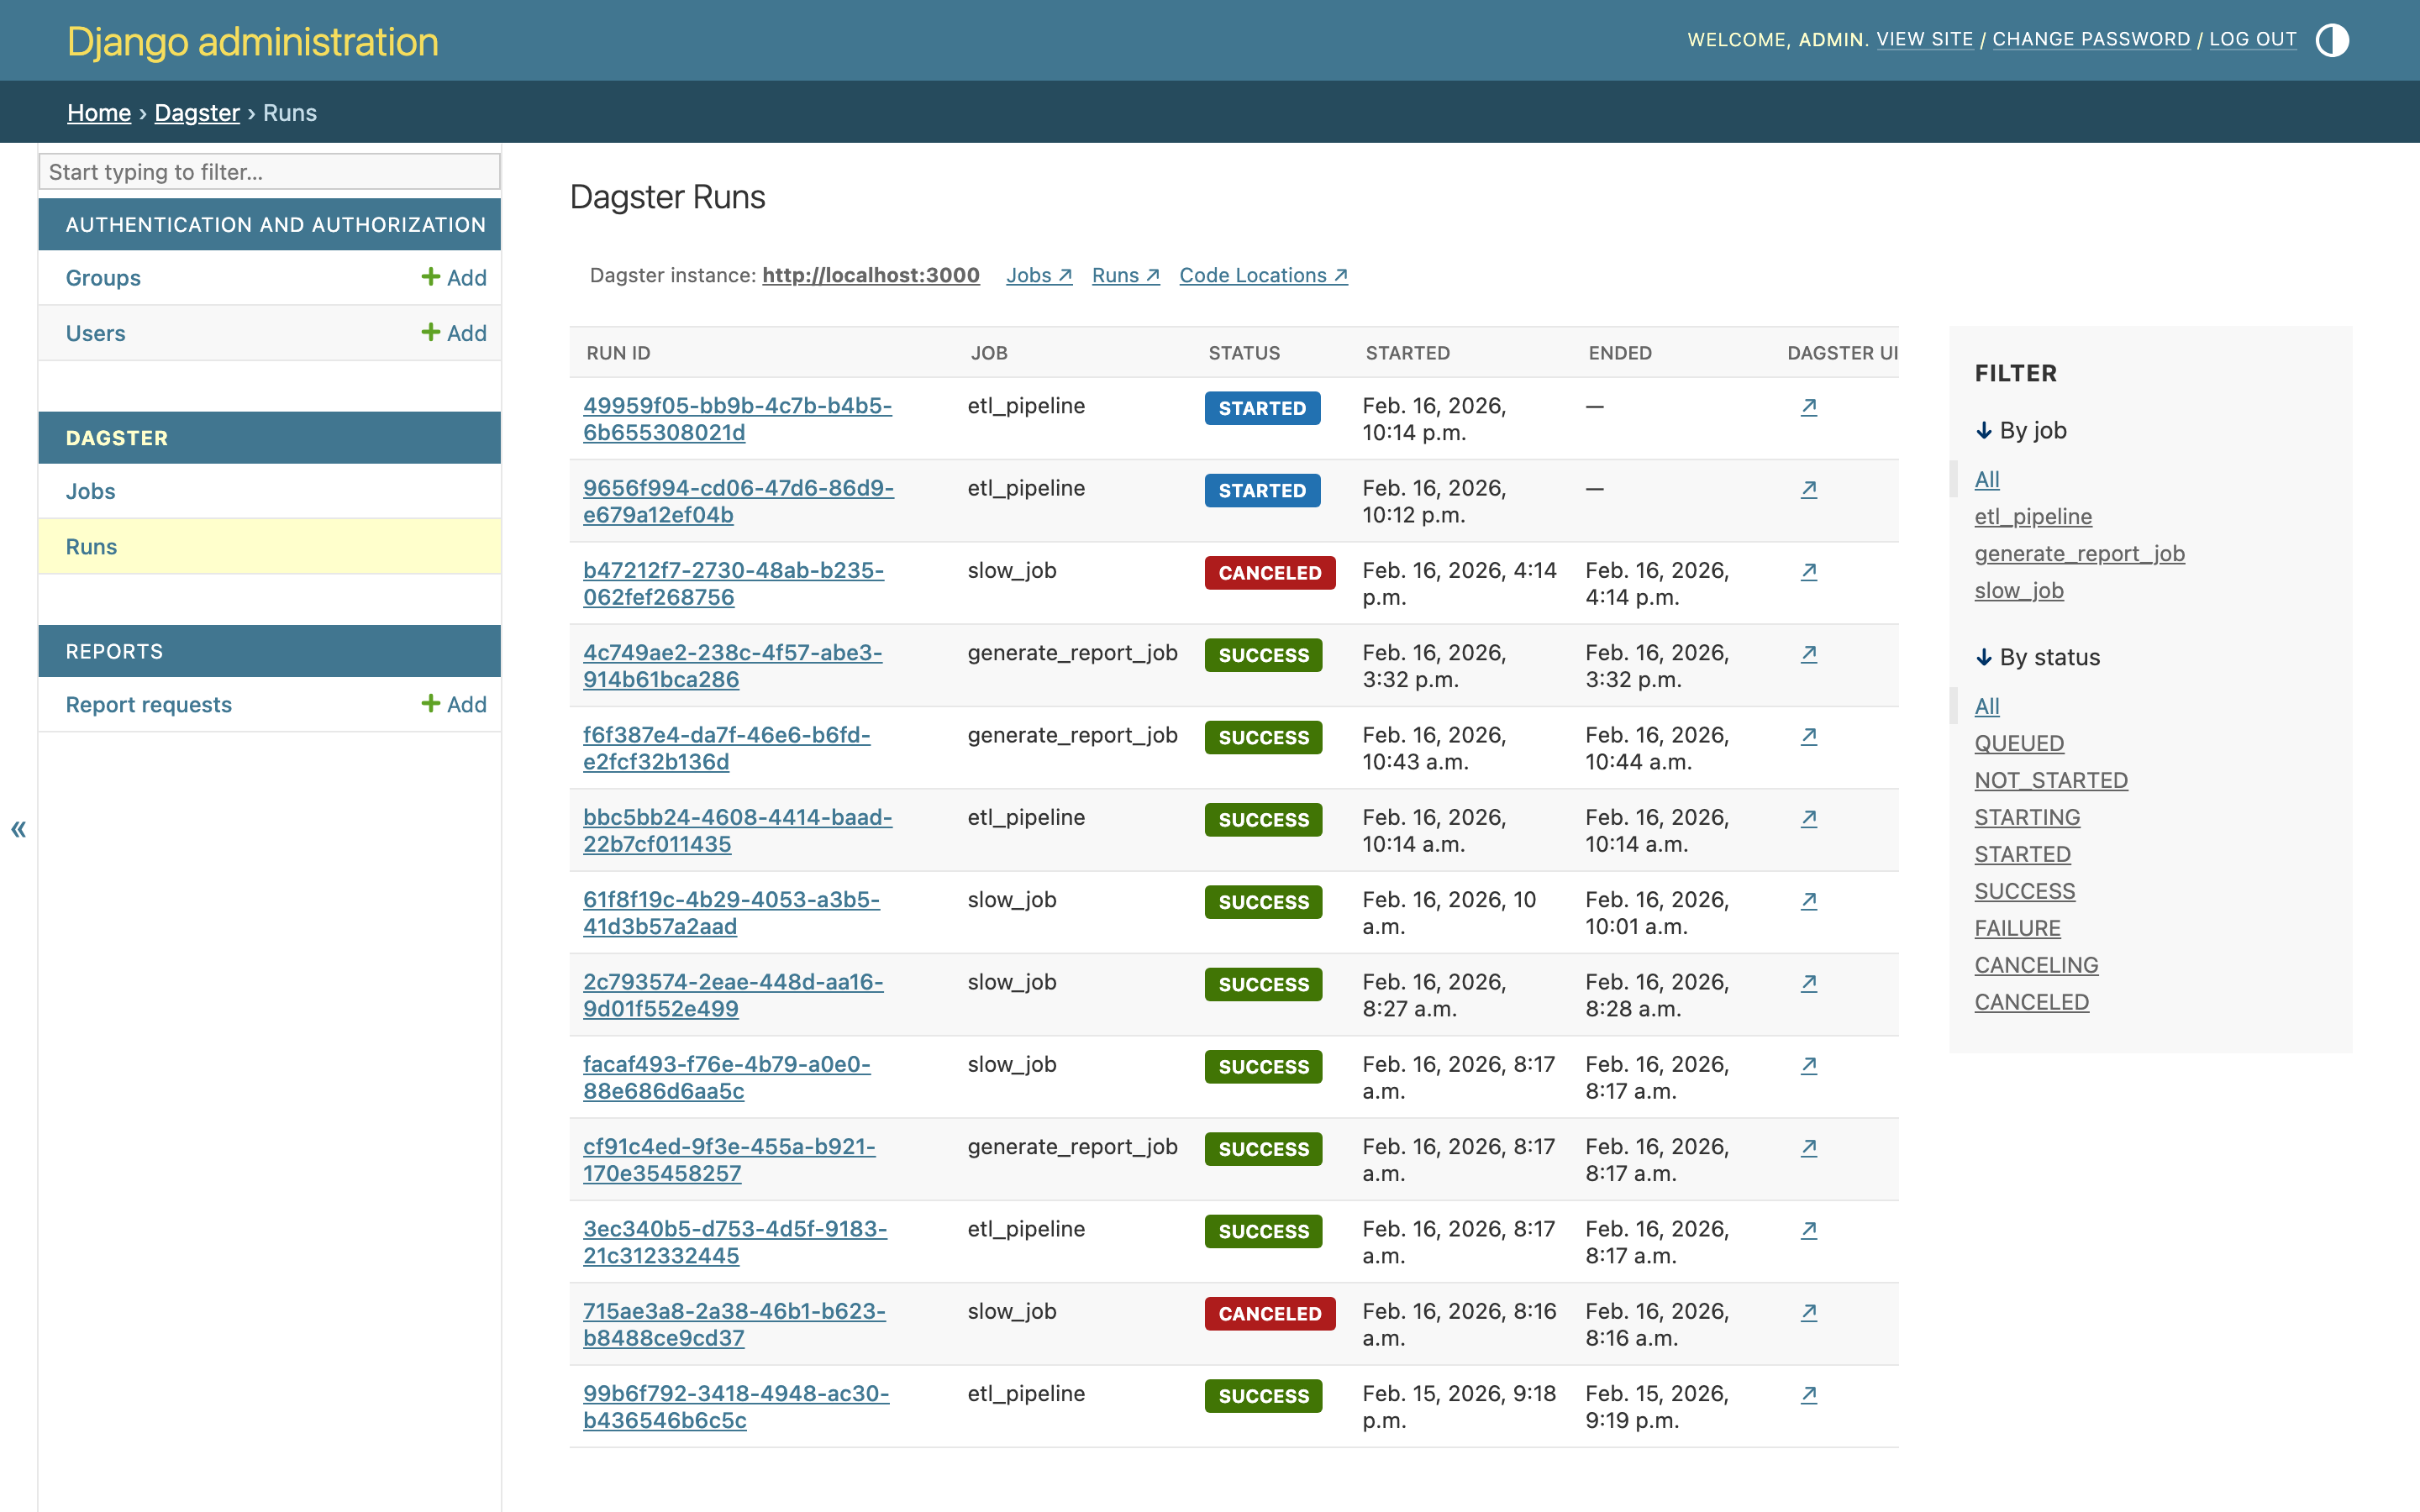The height and width of the screenshot is (1512, 2420).
Task: Open run f6f387e4-da7f-46e6-b6fd-e2fcf32b136d
Action: coord(726,748)
